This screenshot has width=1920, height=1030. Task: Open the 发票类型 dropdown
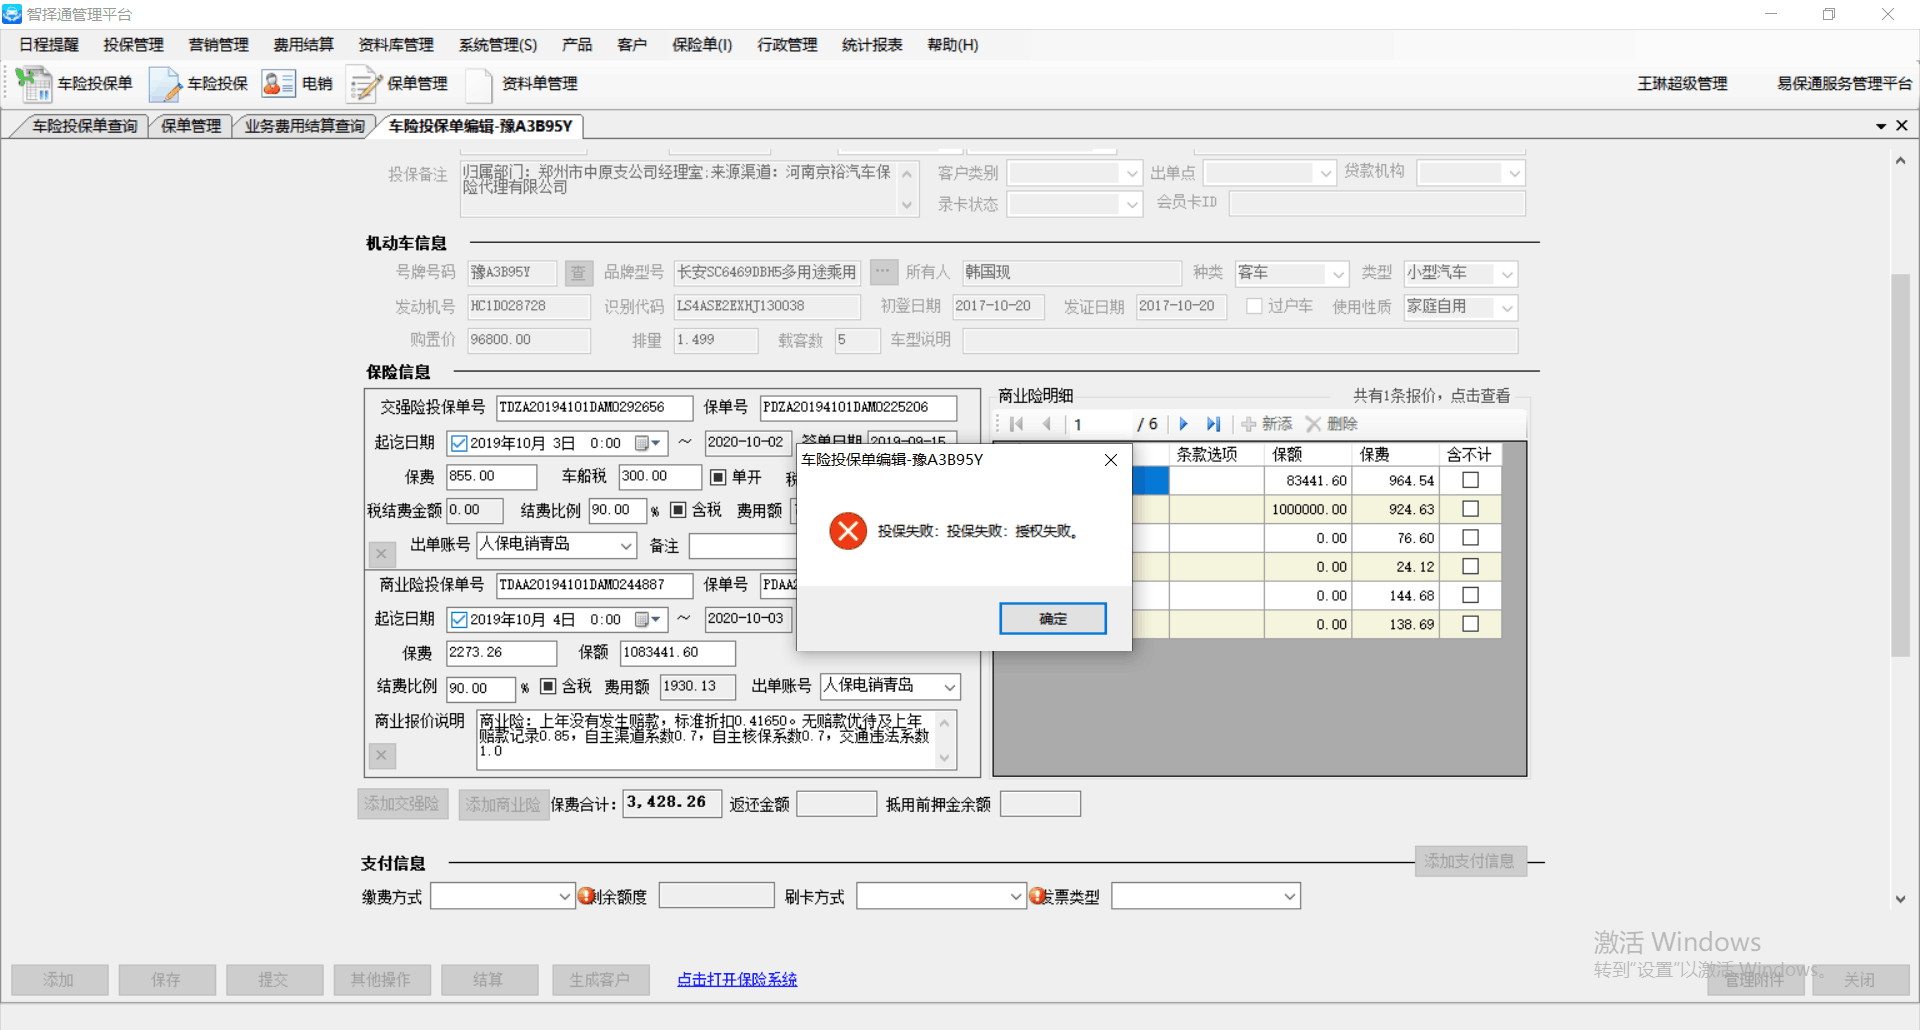[1289, 897]
